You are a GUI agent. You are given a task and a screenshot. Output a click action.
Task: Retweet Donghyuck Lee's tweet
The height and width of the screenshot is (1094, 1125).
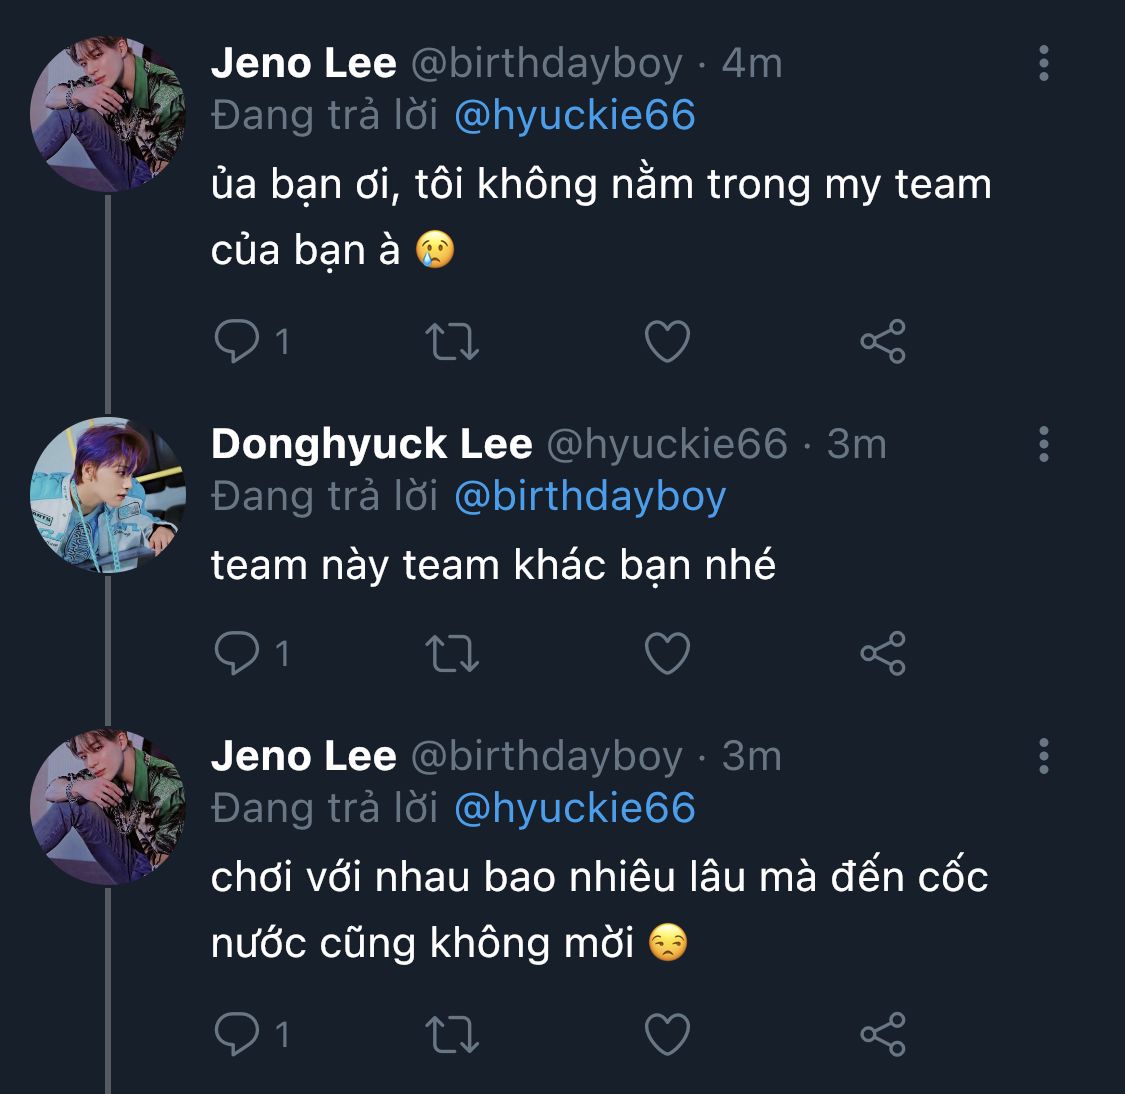pos(452,654)
